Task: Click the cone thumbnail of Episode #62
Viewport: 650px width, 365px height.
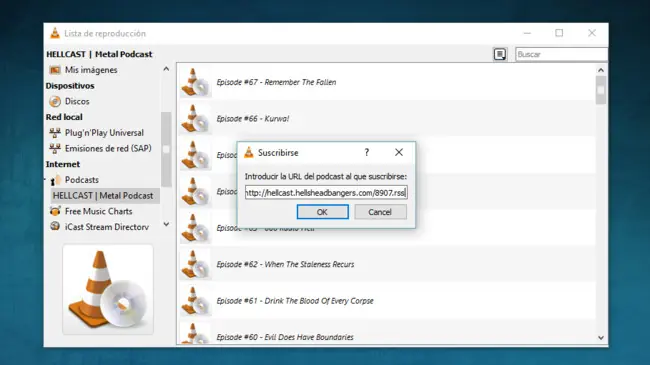Action: point(196,264)
